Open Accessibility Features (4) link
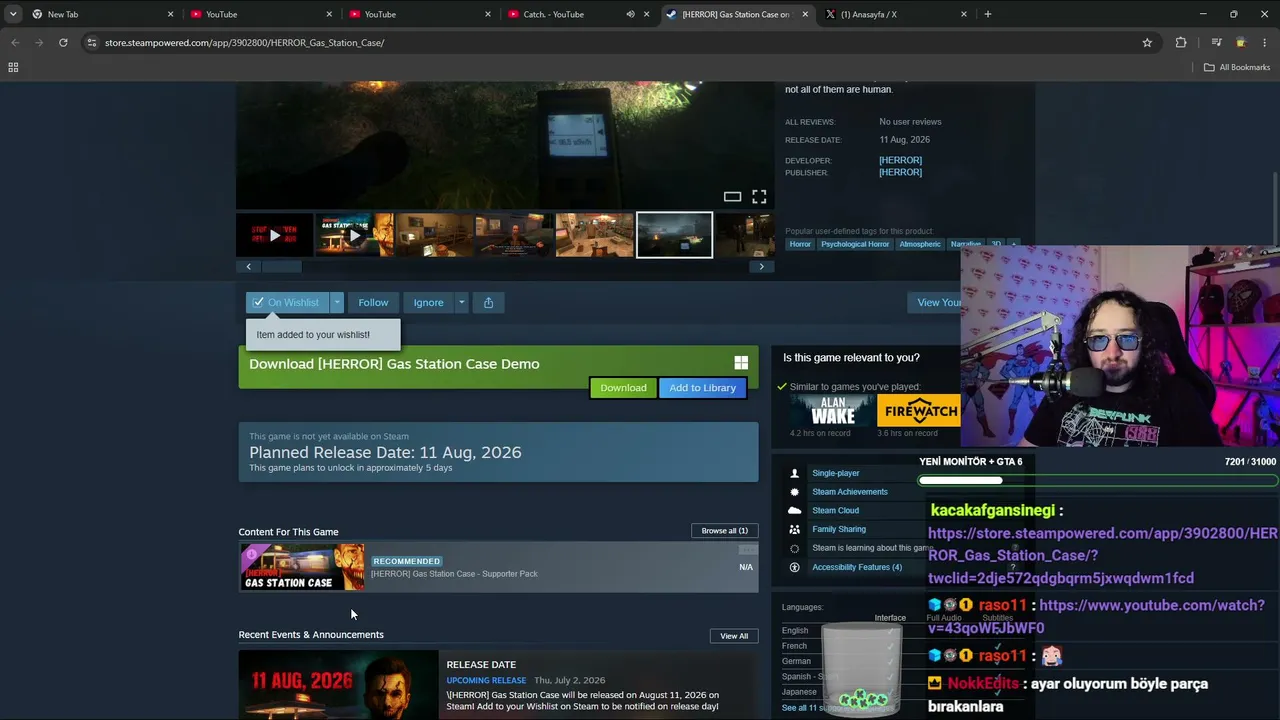The height and width of the screenshot is (720, 1280). pyautogui.click(x=857, y=567)
